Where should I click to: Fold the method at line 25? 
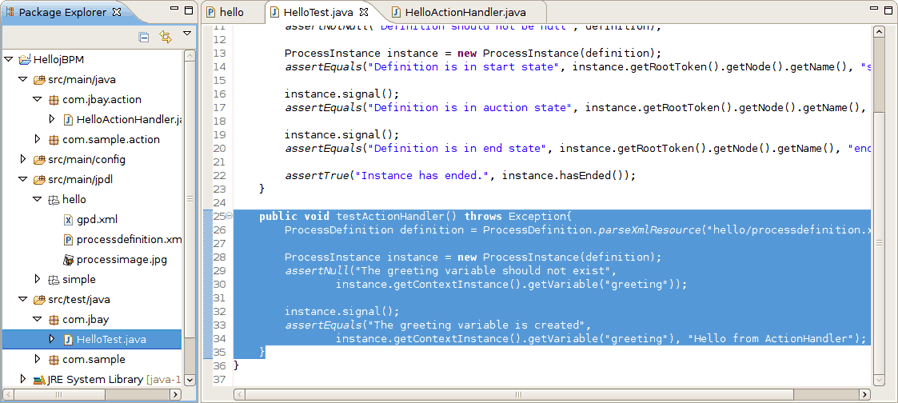229,216
